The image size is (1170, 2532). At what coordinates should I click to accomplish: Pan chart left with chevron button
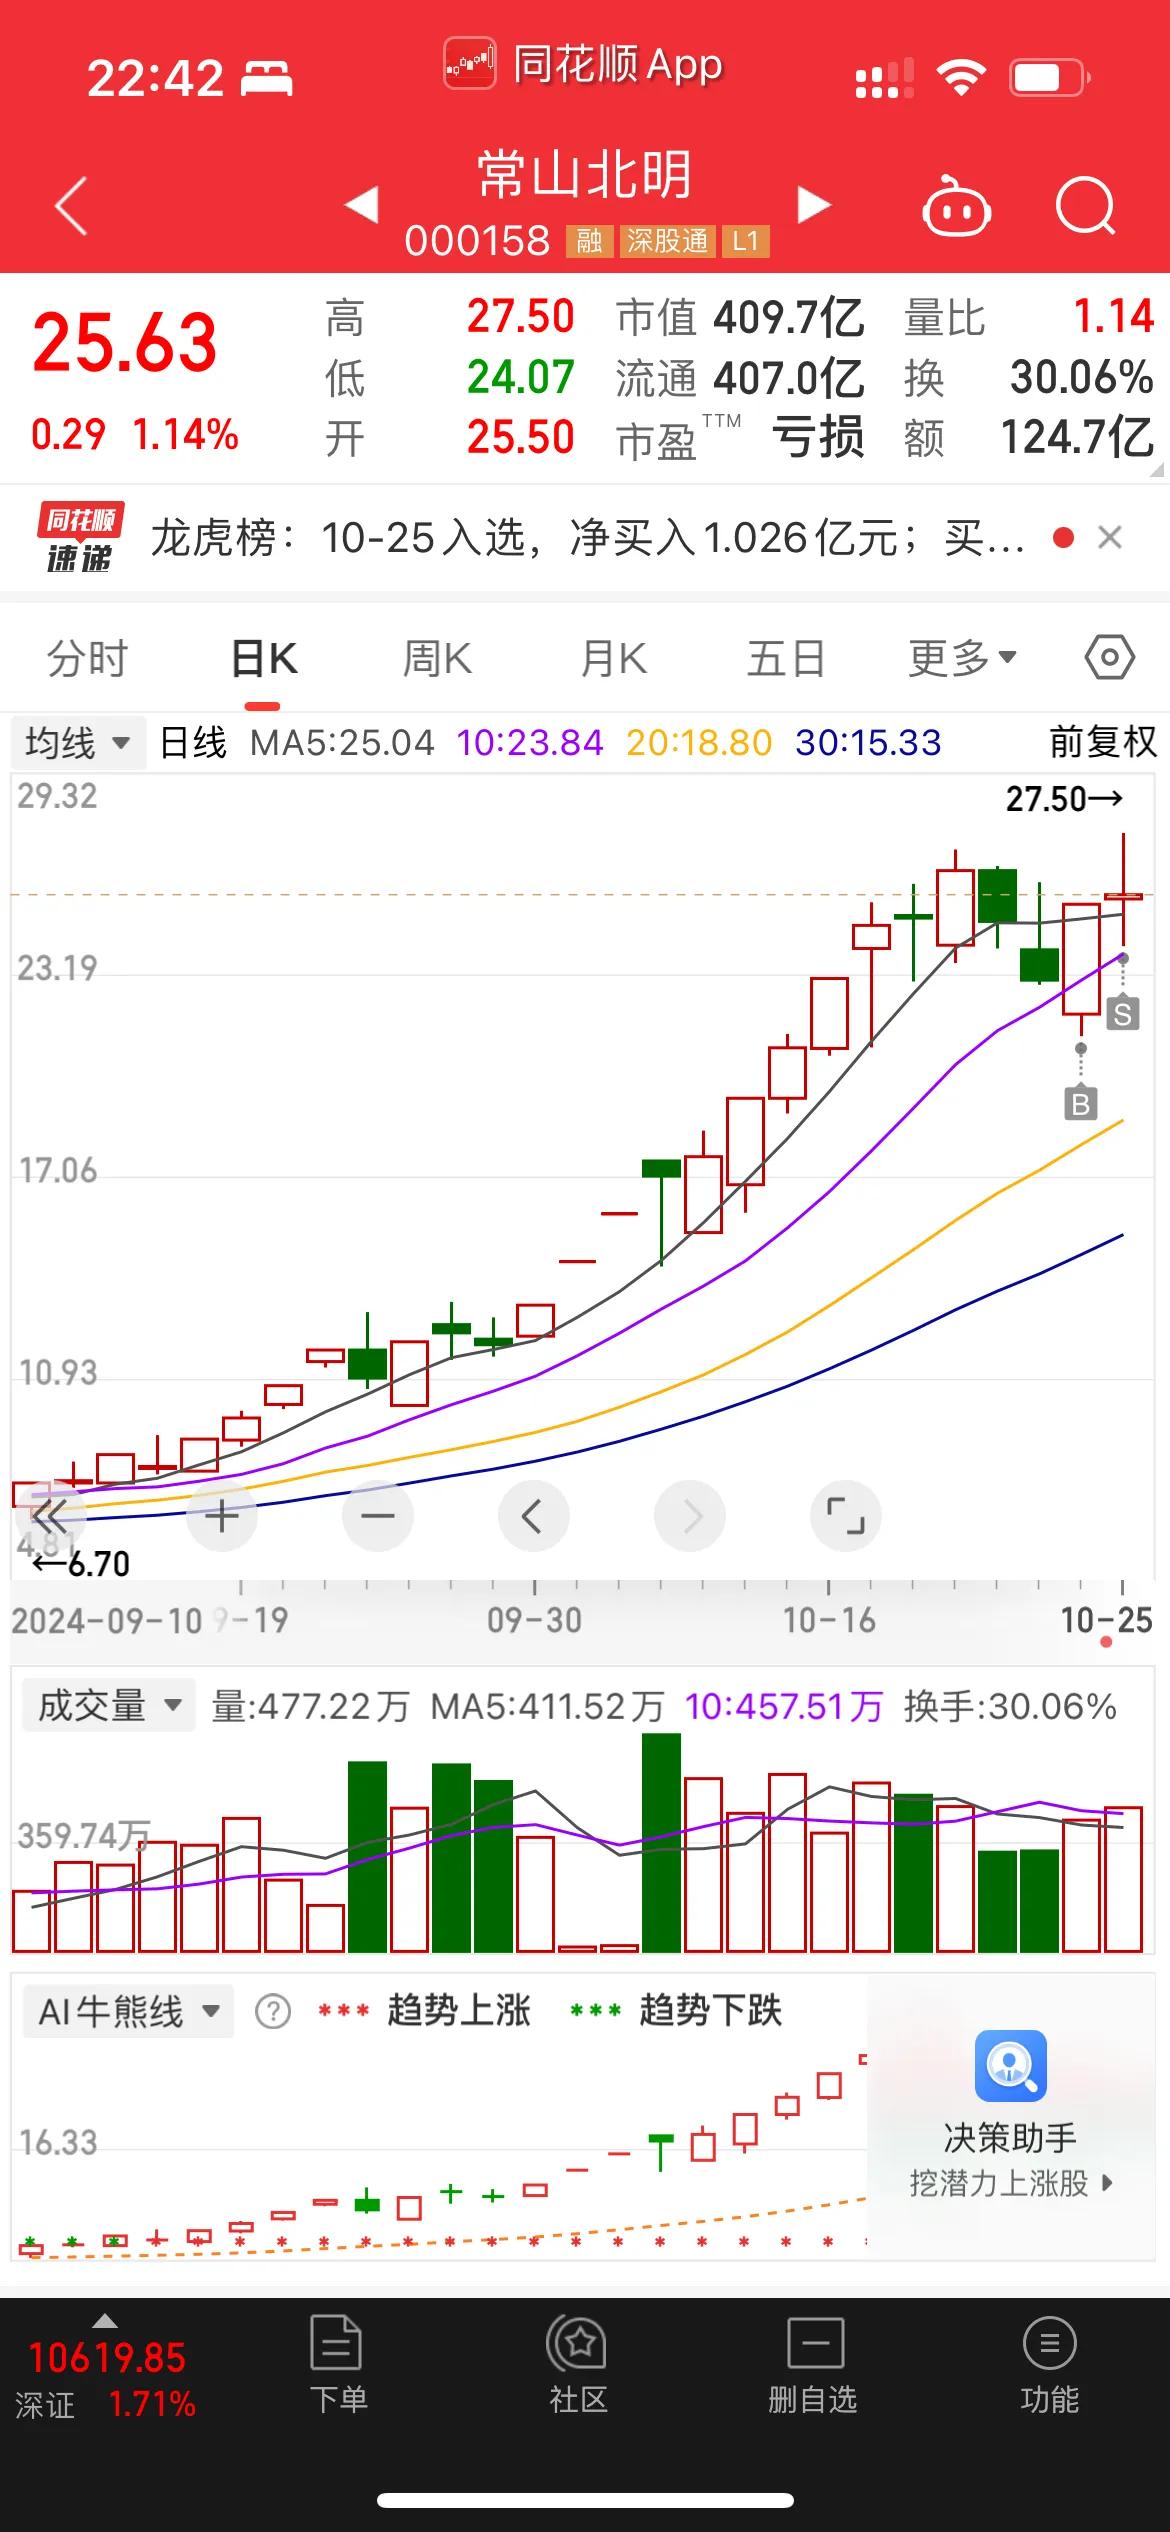click(534, 1516)
